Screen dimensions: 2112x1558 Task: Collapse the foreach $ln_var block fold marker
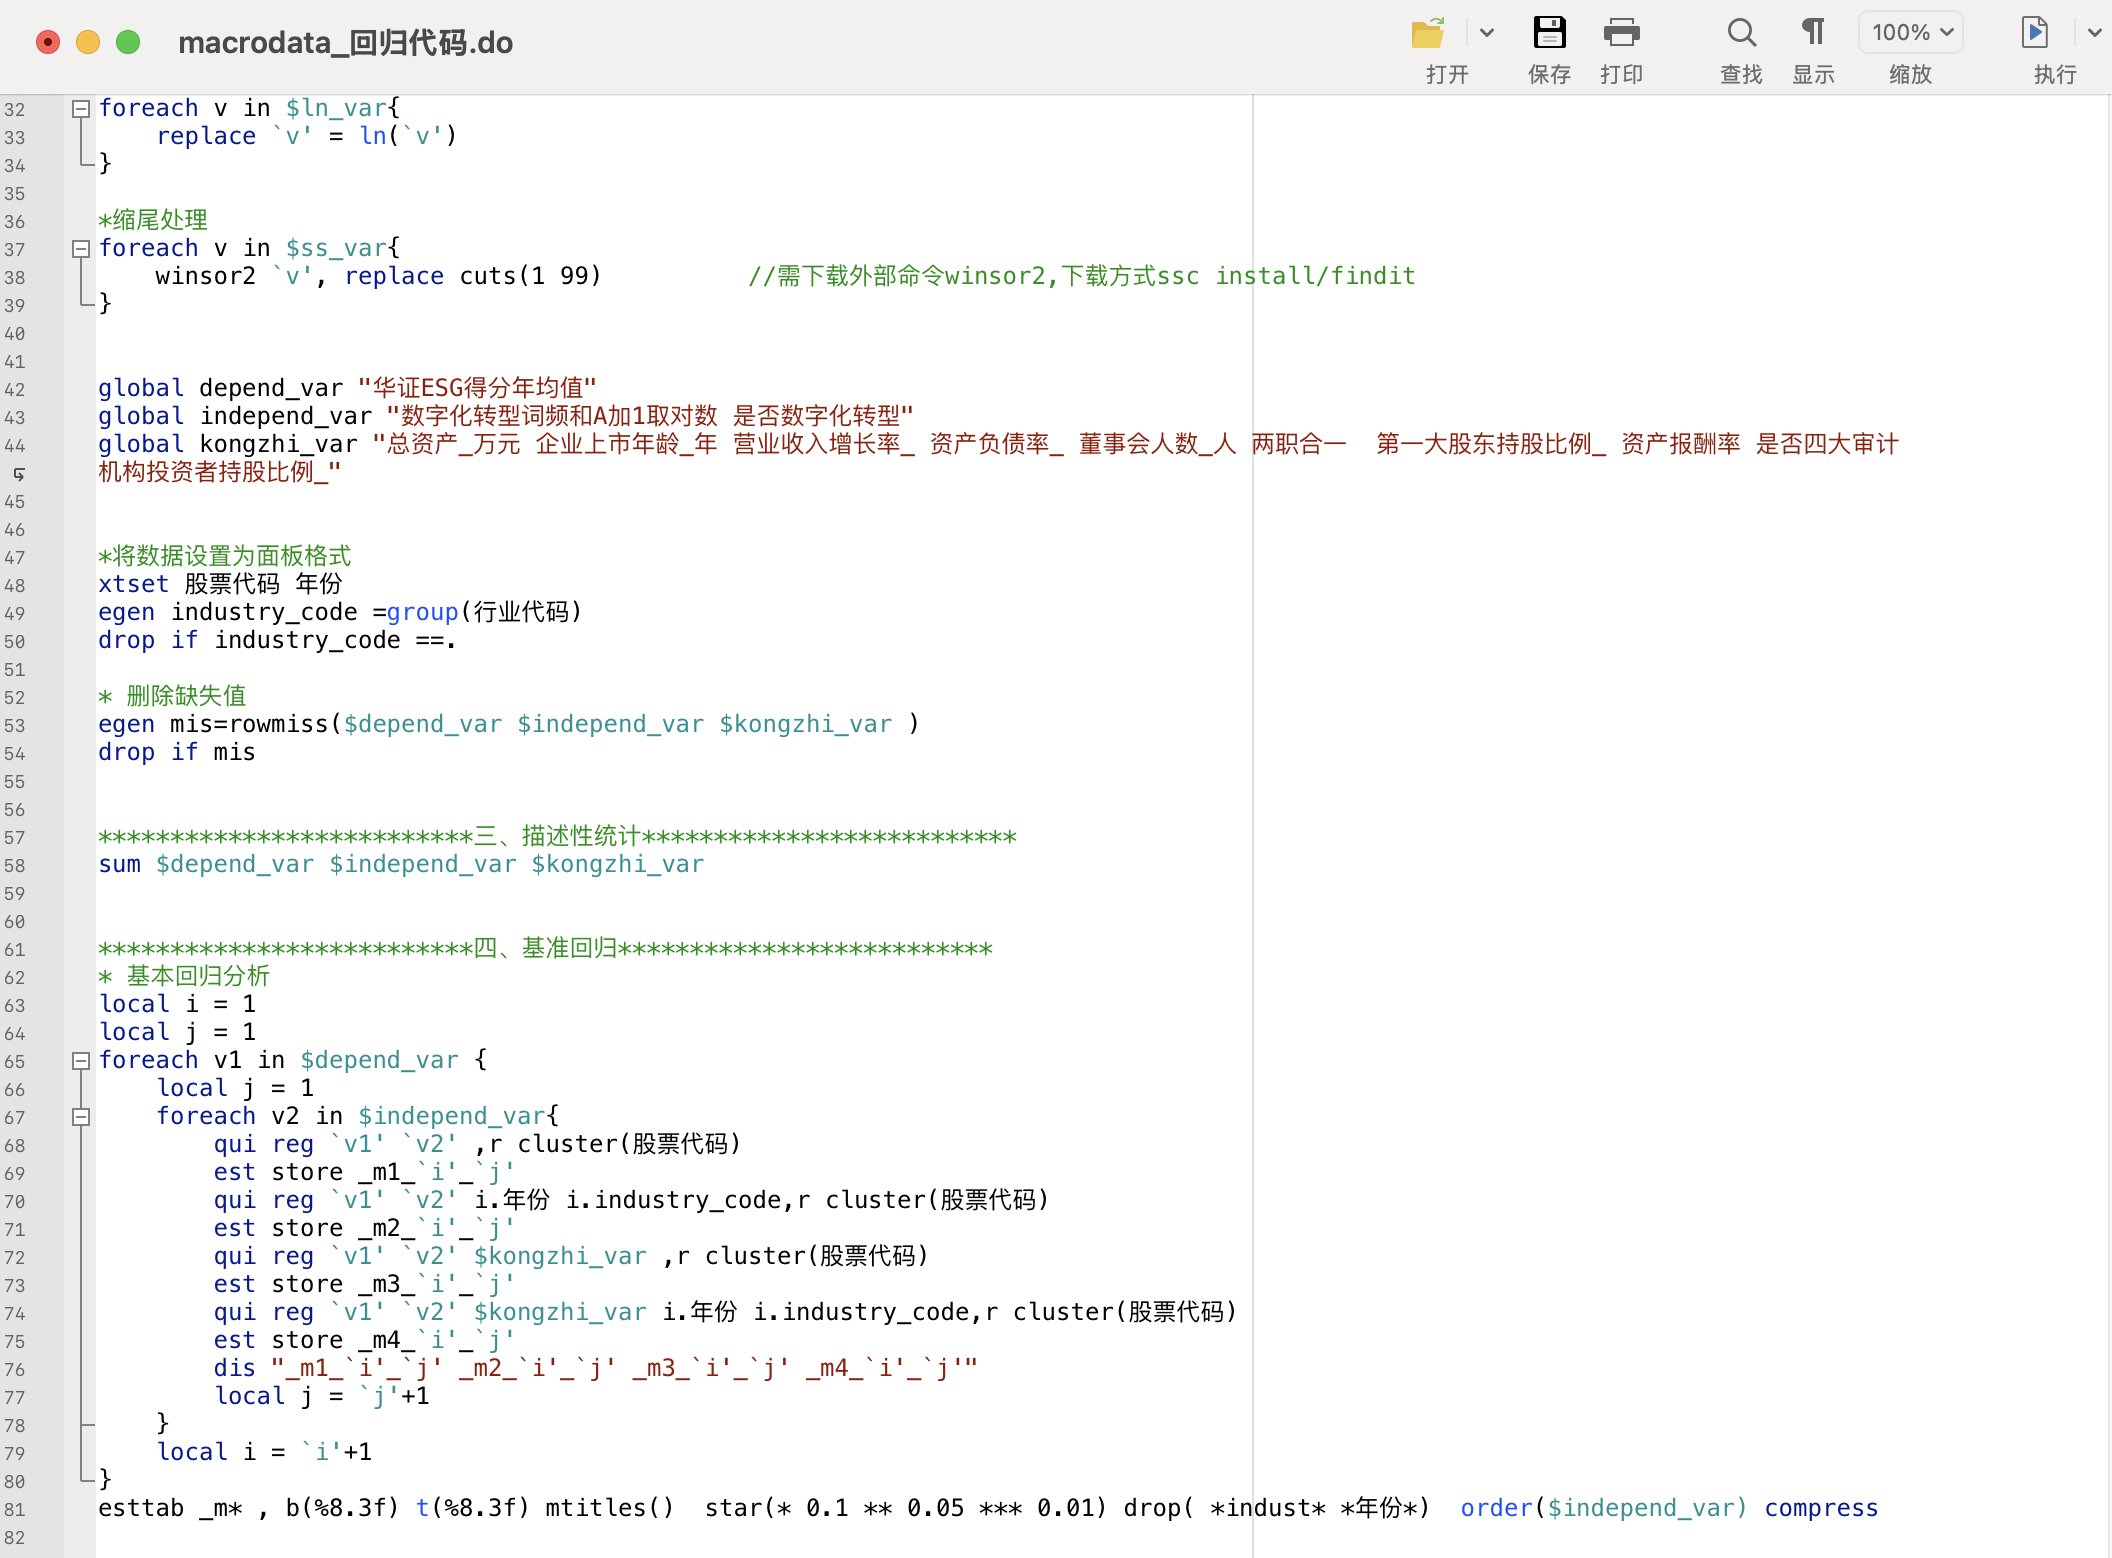(81, 108)
